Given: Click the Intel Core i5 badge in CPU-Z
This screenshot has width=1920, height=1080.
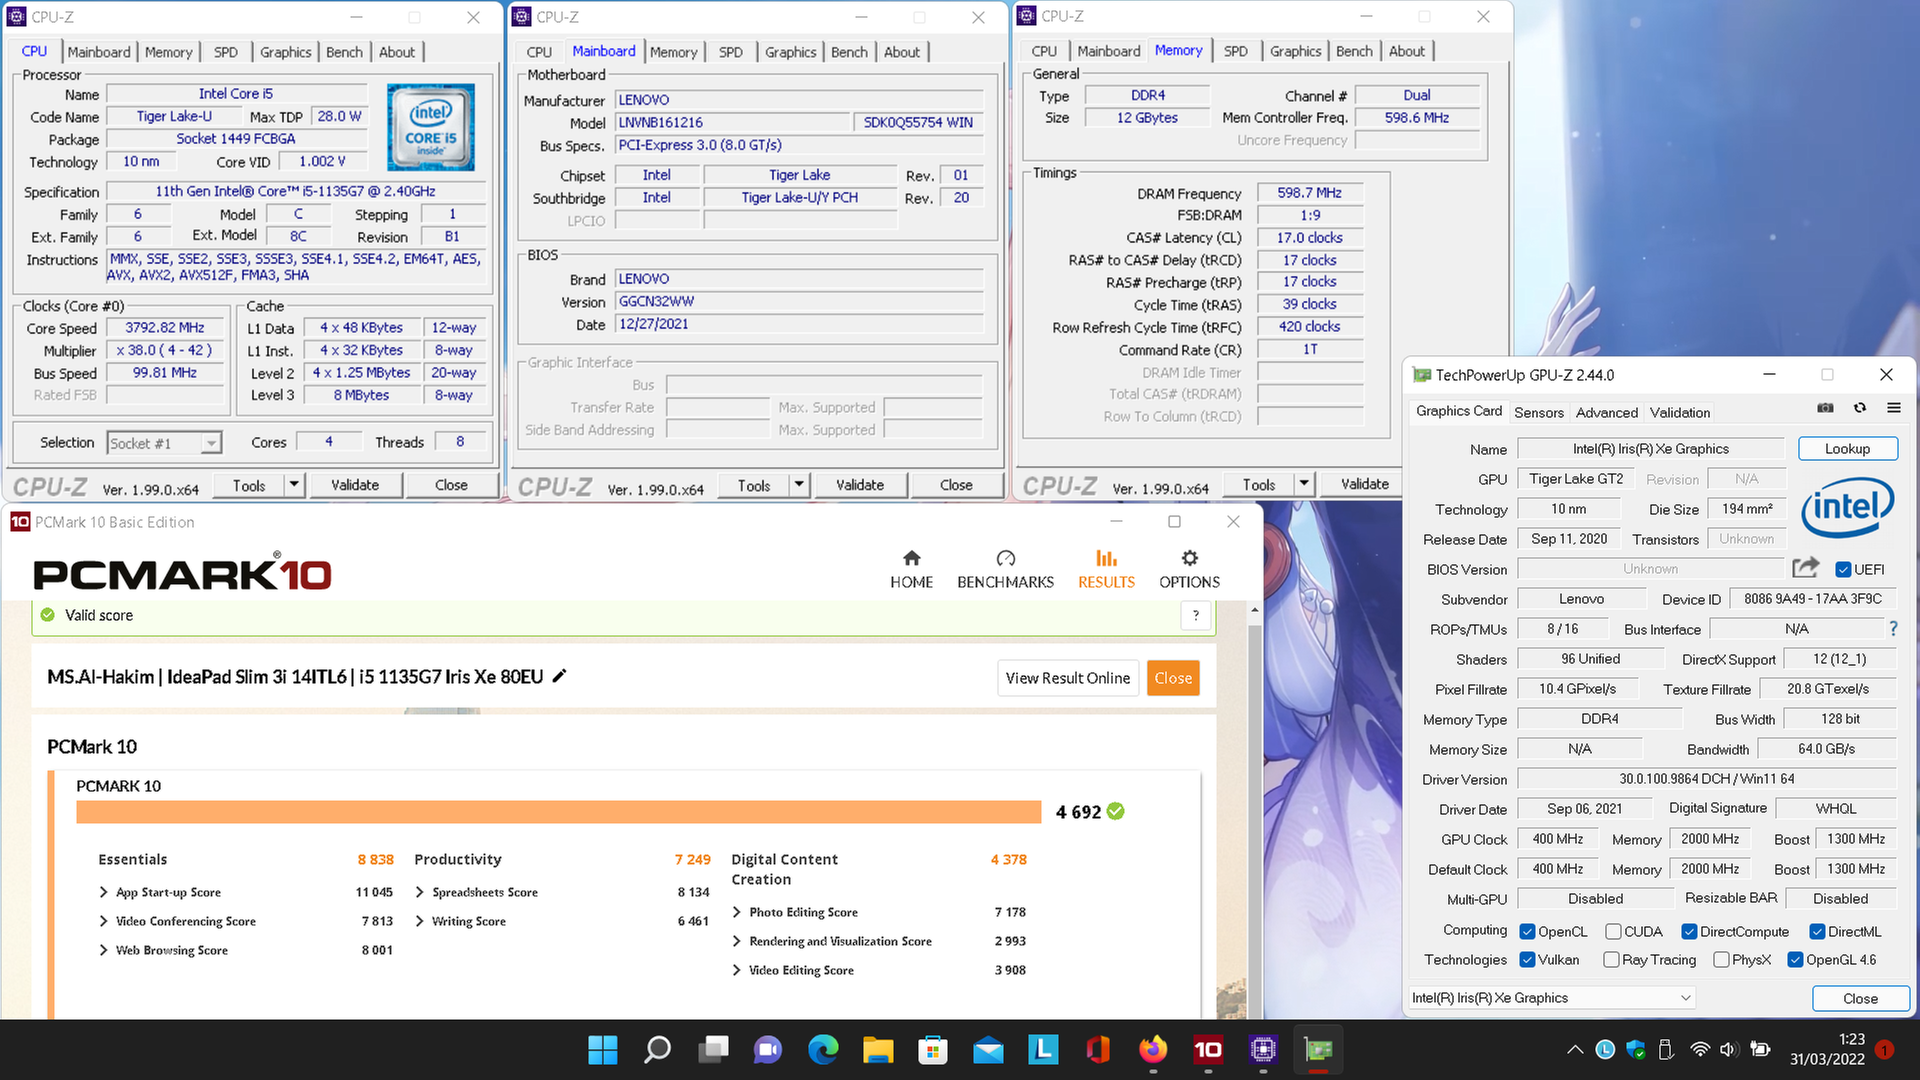Looking at the screenshot, I should 431,127.
